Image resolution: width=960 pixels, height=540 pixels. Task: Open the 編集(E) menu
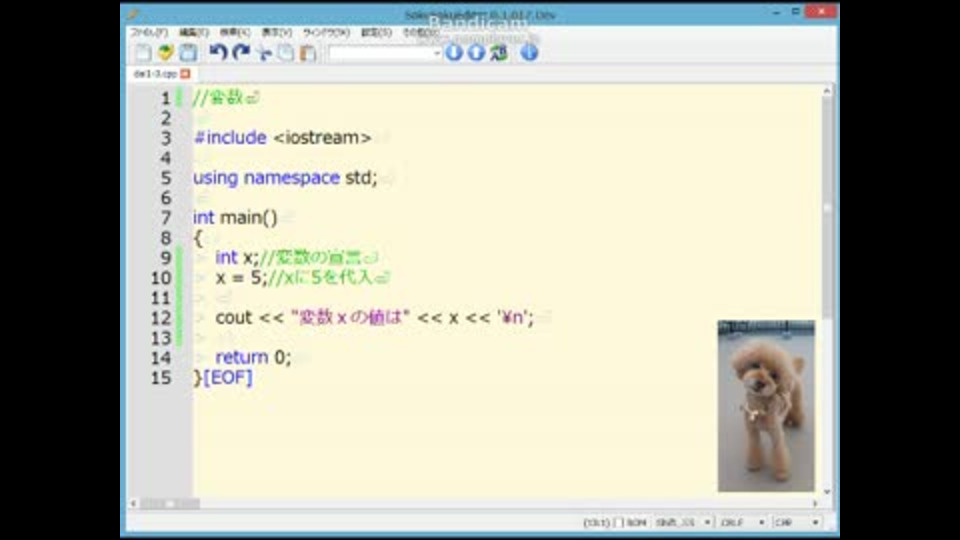point(193,32)
